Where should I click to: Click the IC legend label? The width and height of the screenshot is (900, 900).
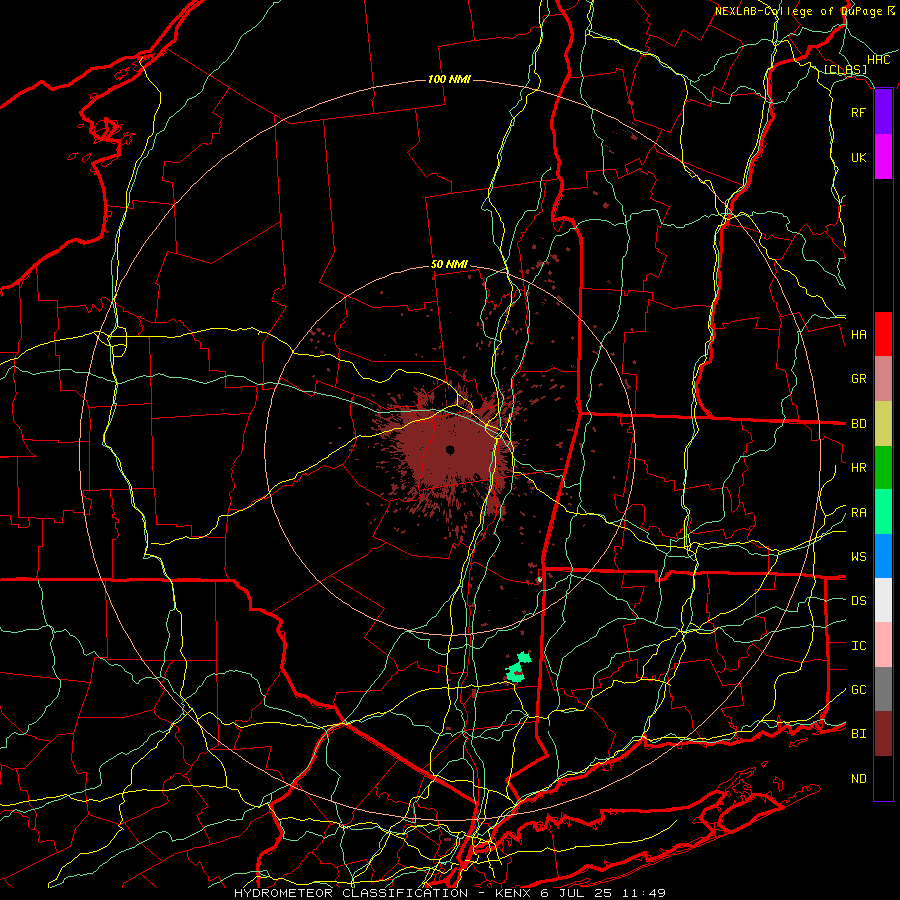(859, 646)
